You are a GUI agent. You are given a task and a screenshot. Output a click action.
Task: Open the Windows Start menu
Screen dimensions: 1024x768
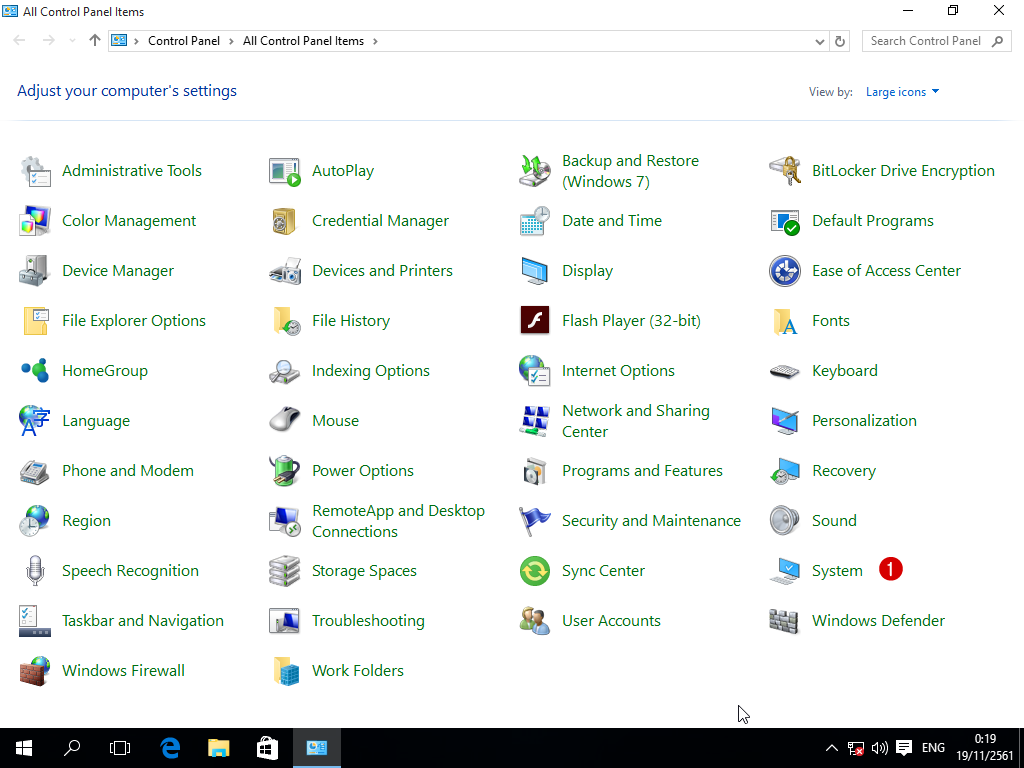pos(24,748)
